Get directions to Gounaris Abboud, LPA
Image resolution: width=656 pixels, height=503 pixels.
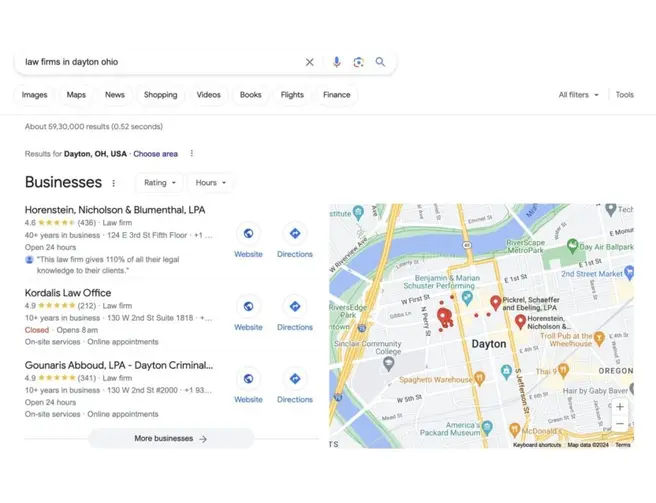(295, 386)
